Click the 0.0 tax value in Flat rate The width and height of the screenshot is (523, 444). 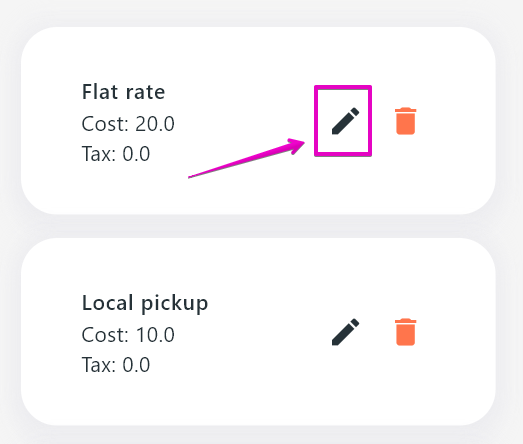coord(136,154)
